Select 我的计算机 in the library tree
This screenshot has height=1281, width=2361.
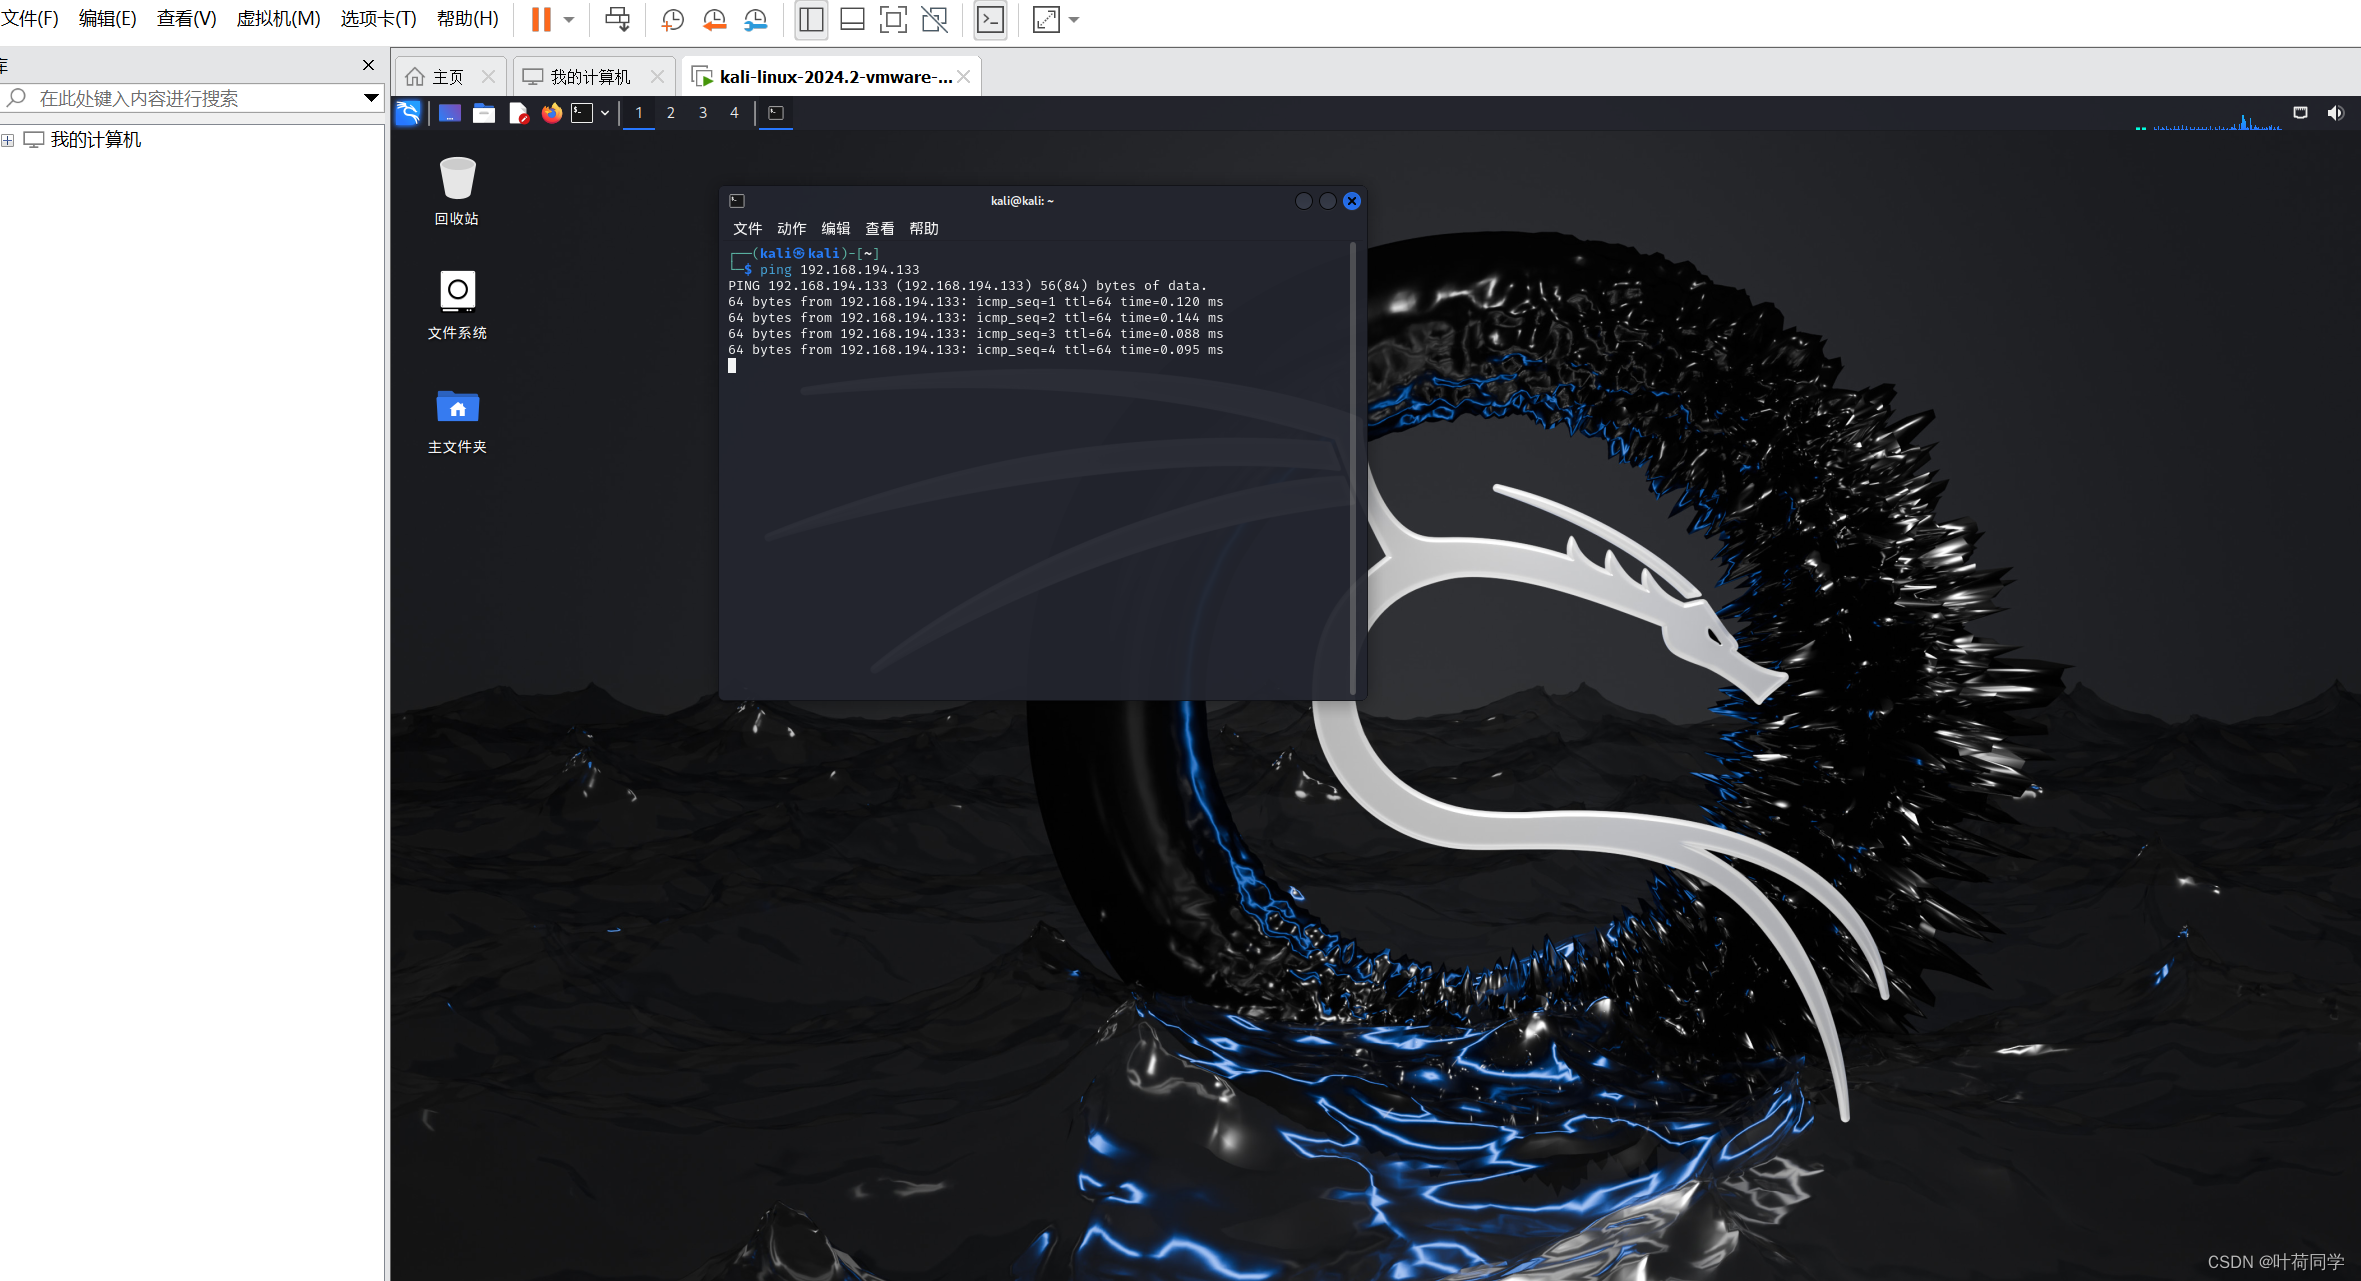tap(95, 140)
